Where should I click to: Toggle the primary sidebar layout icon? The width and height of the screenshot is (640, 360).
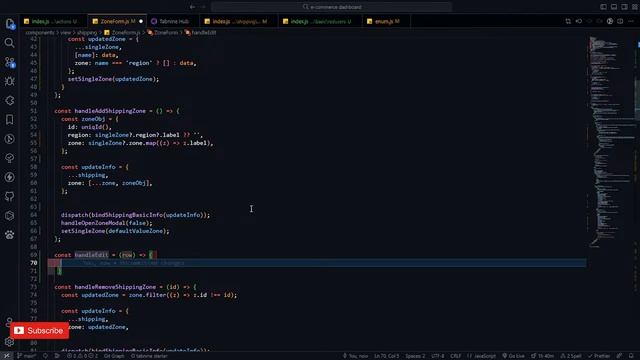pos(603,7)
